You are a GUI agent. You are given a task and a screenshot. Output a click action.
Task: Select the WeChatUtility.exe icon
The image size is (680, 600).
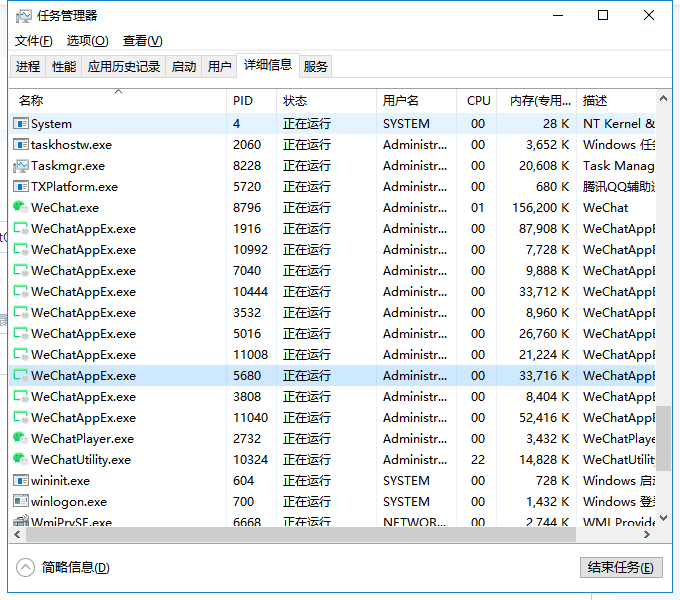tap(20, 460)
